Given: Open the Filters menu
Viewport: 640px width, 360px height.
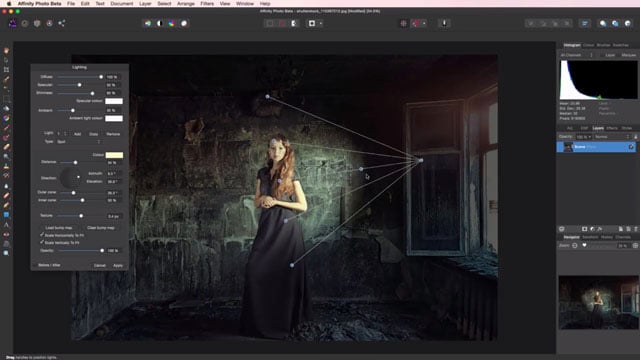Looking at the screenshot, I should 207,3.
